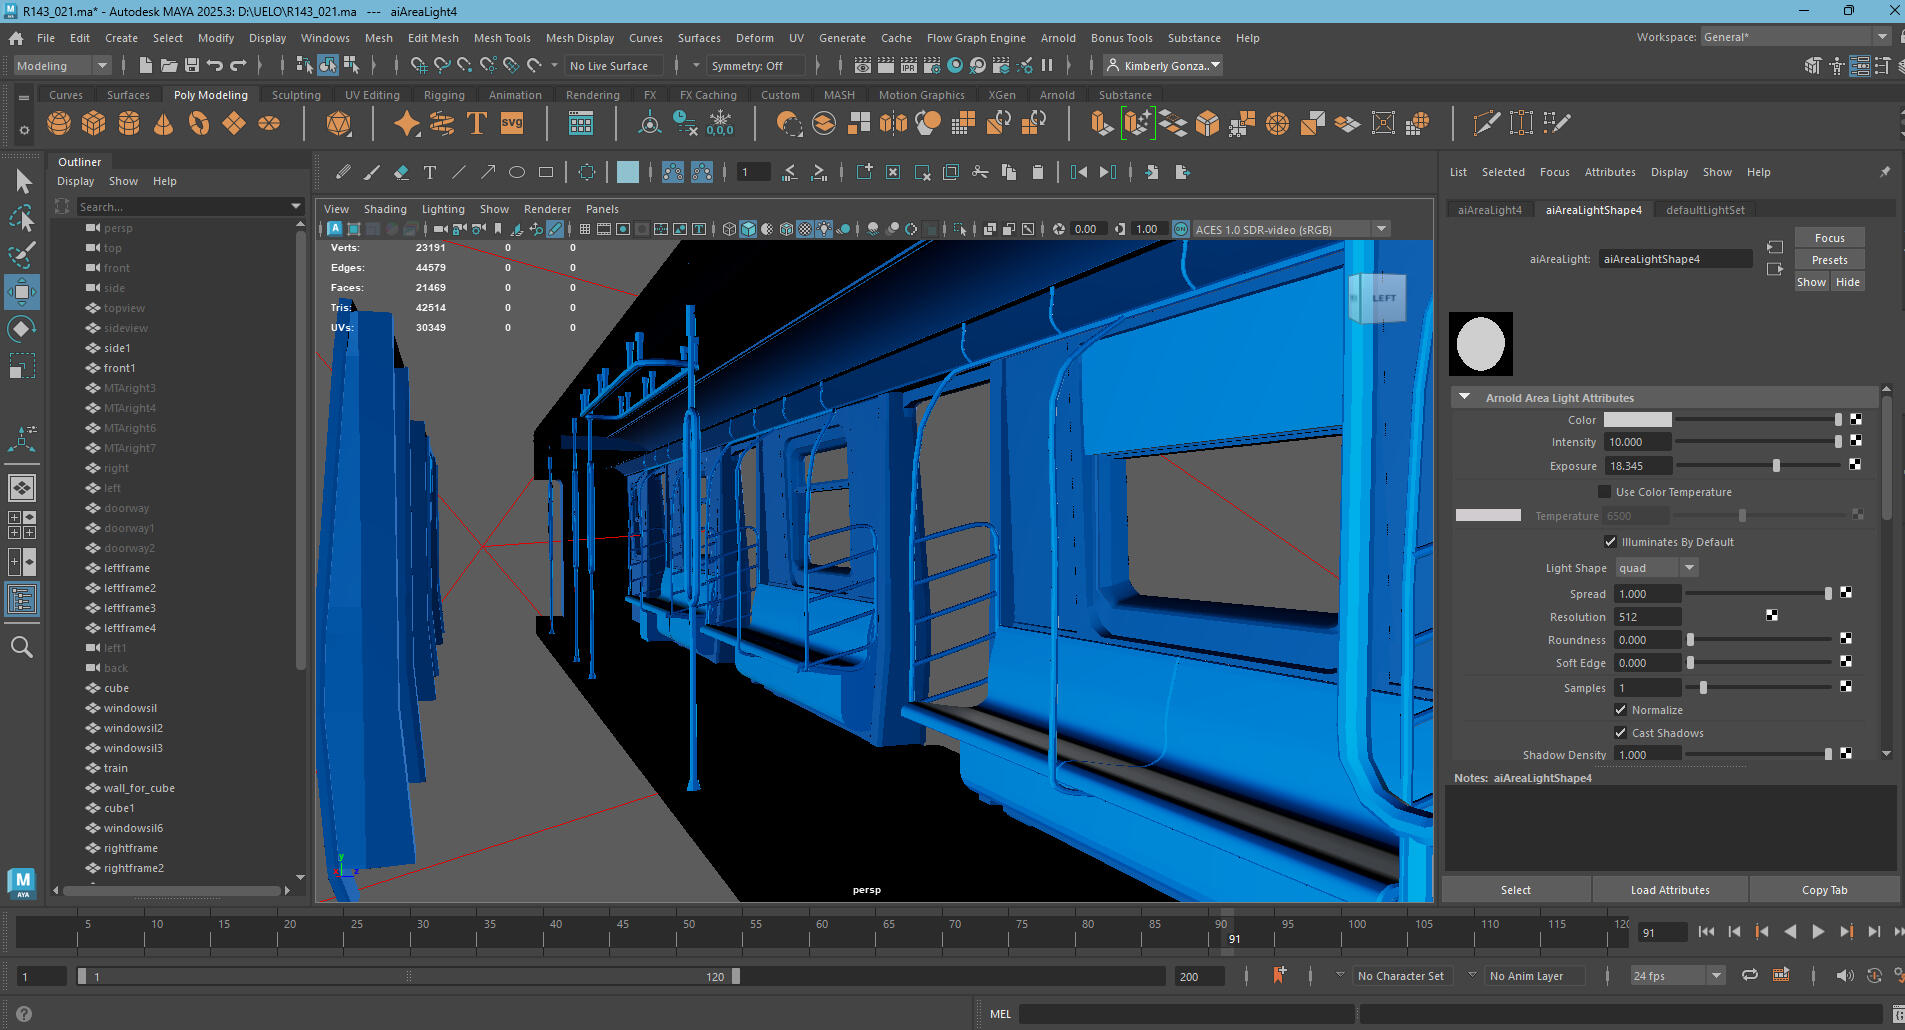
Task: Activate the Select tool arrow in toolbox
Action: point(23,181)
